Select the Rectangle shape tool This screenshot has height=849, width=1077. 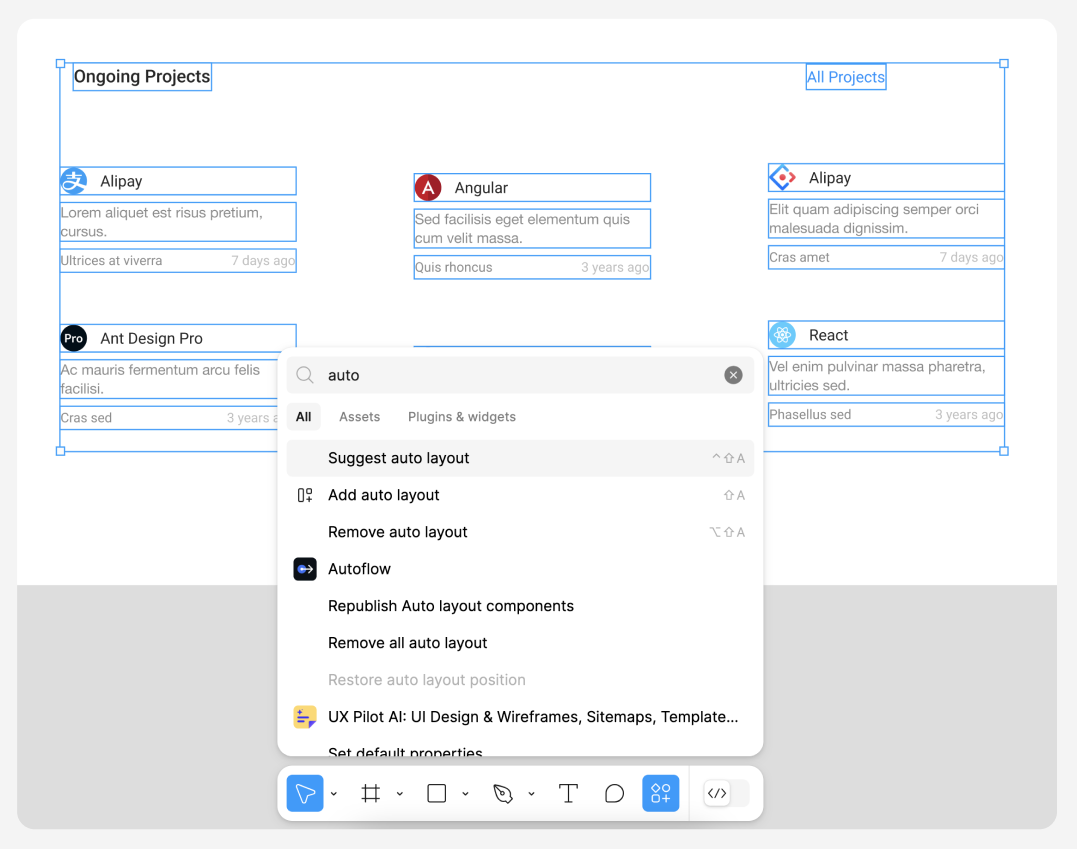(437, 793)
